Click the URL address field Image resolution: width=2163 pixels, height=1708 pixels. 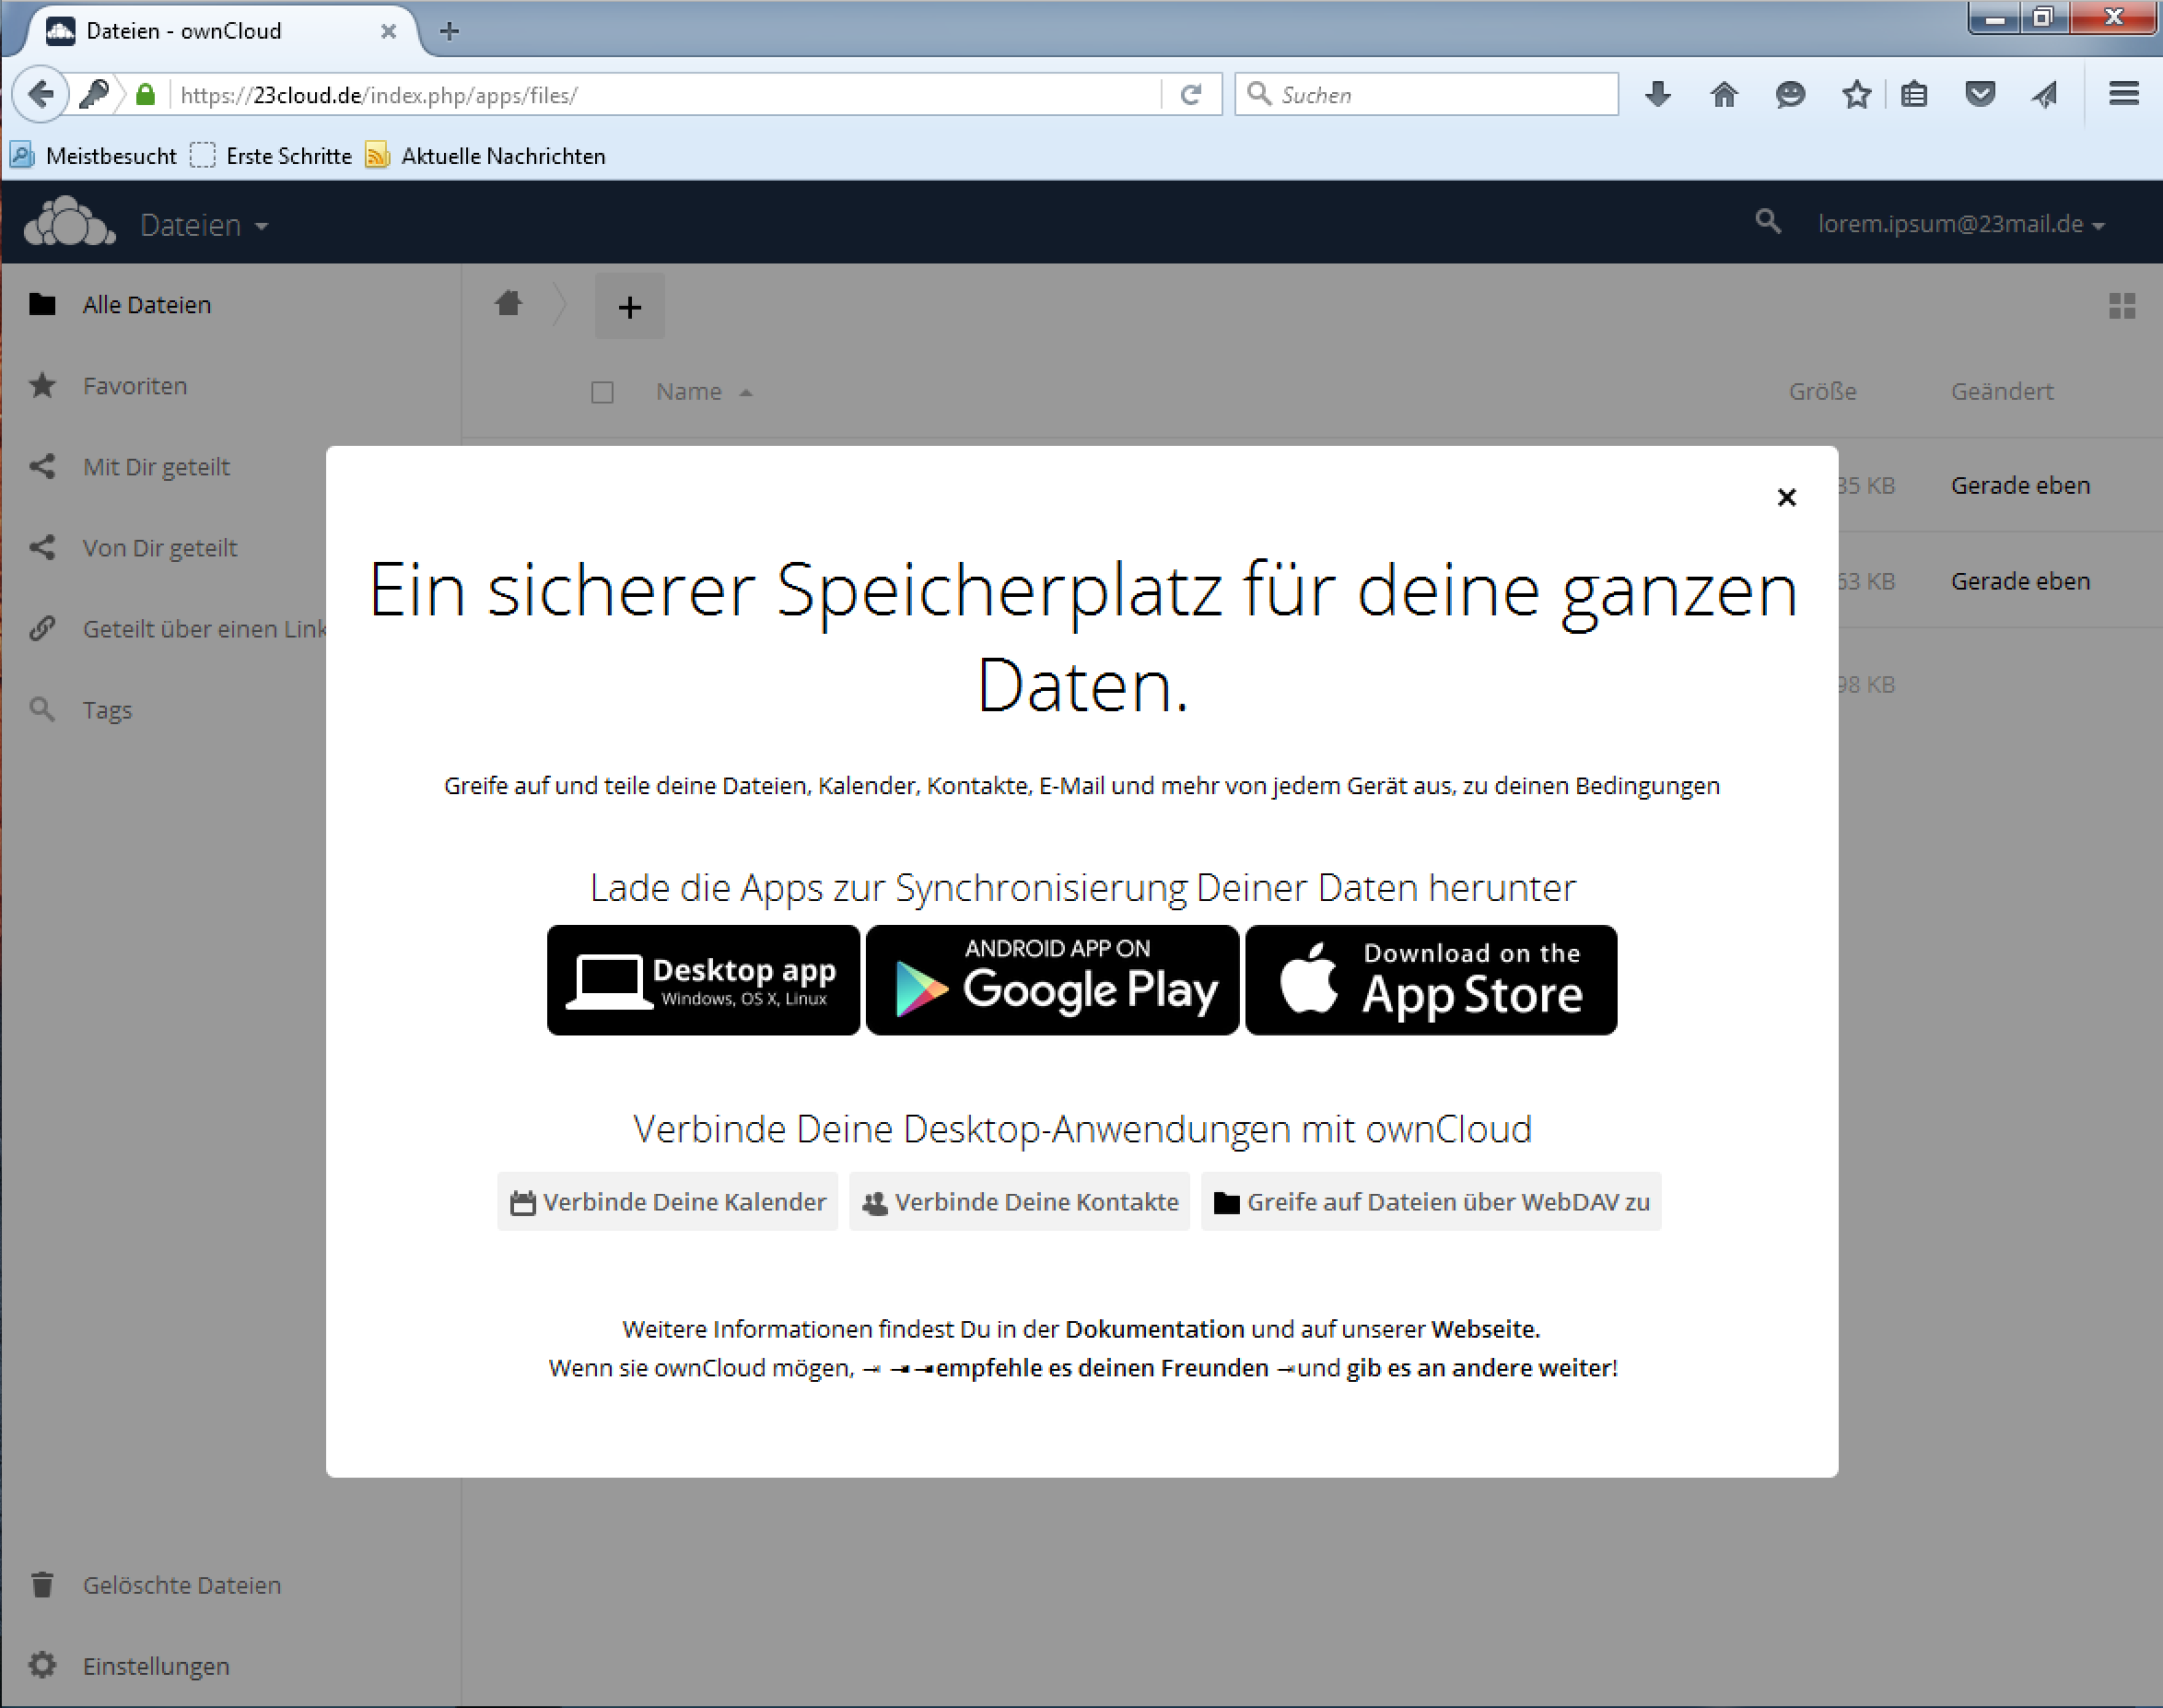tap(665, 95)
